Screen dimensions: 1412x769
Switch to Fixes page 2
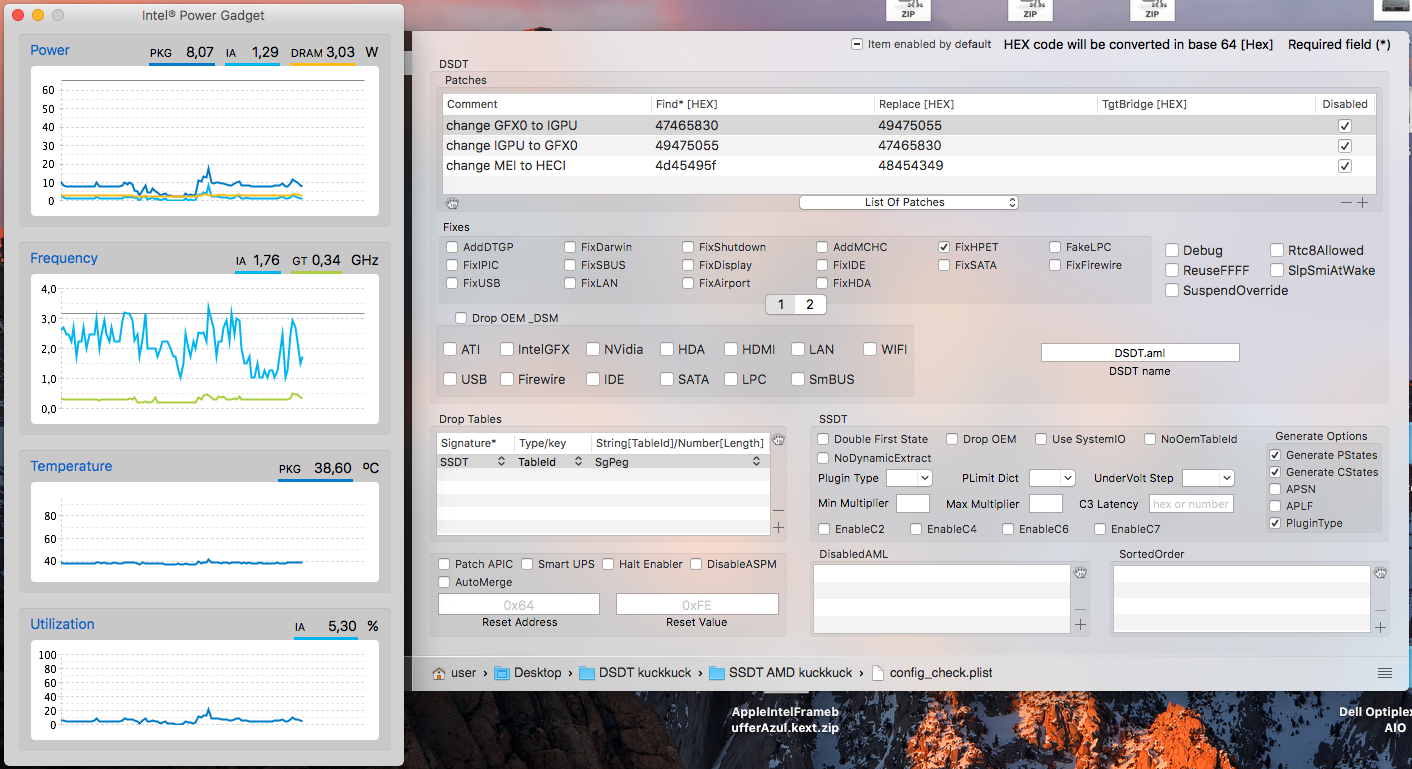coord(810,304)
